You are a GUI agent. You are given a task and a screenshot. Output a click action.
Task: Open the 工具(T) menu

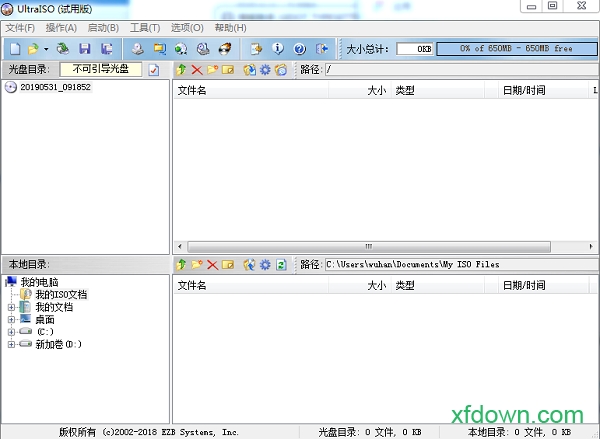coord(145,28)
